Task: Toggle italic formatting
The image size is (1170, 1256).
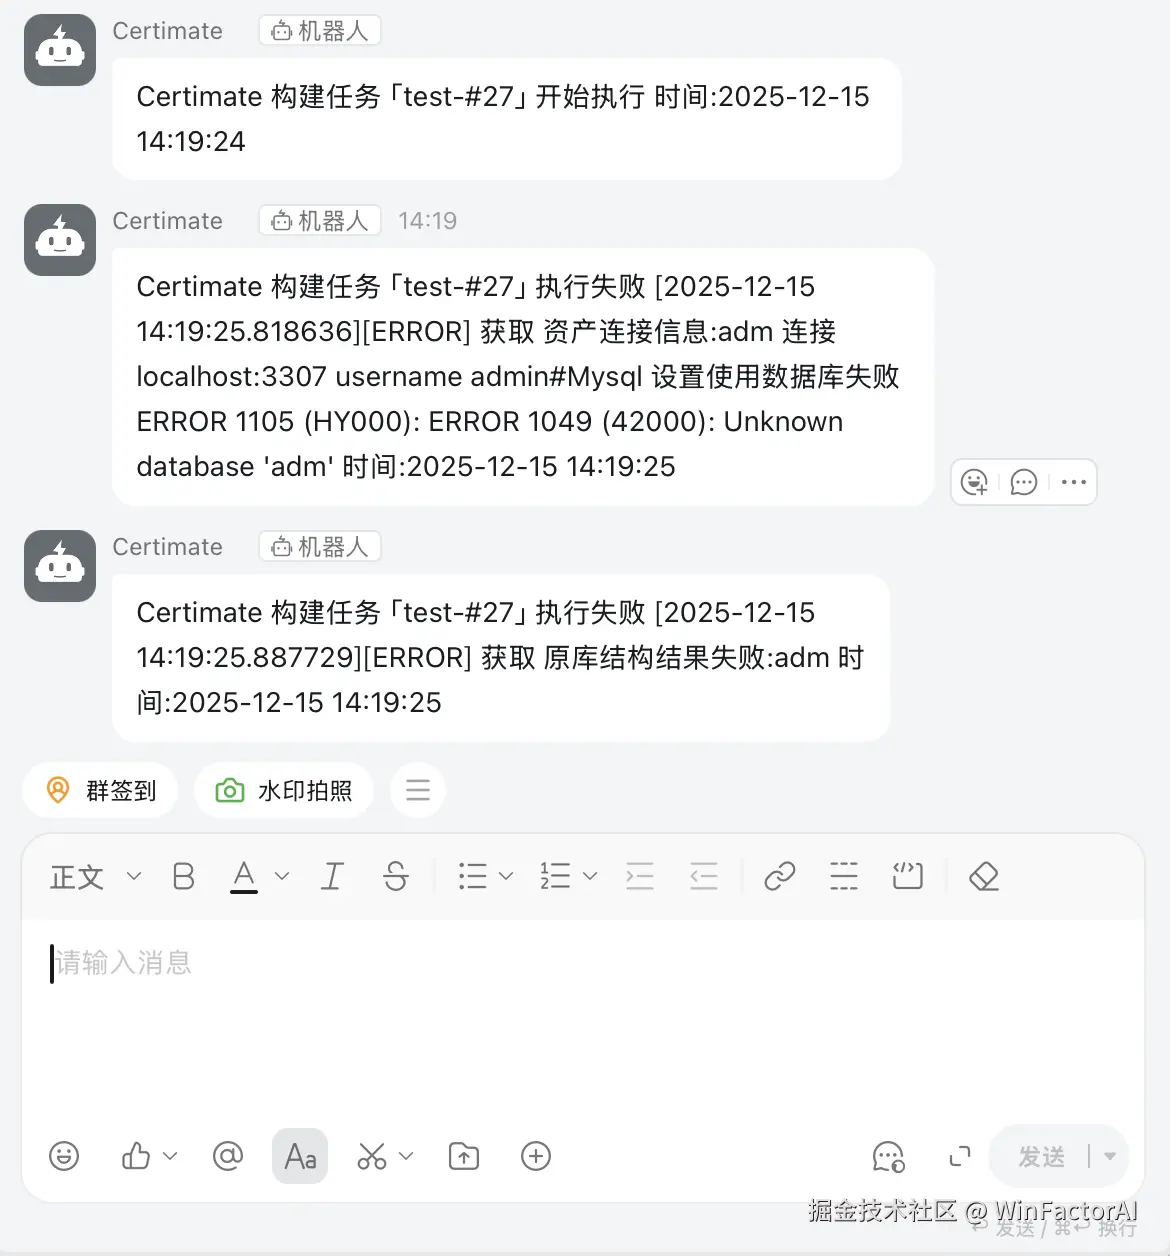Action: click(x=332, y=876)
